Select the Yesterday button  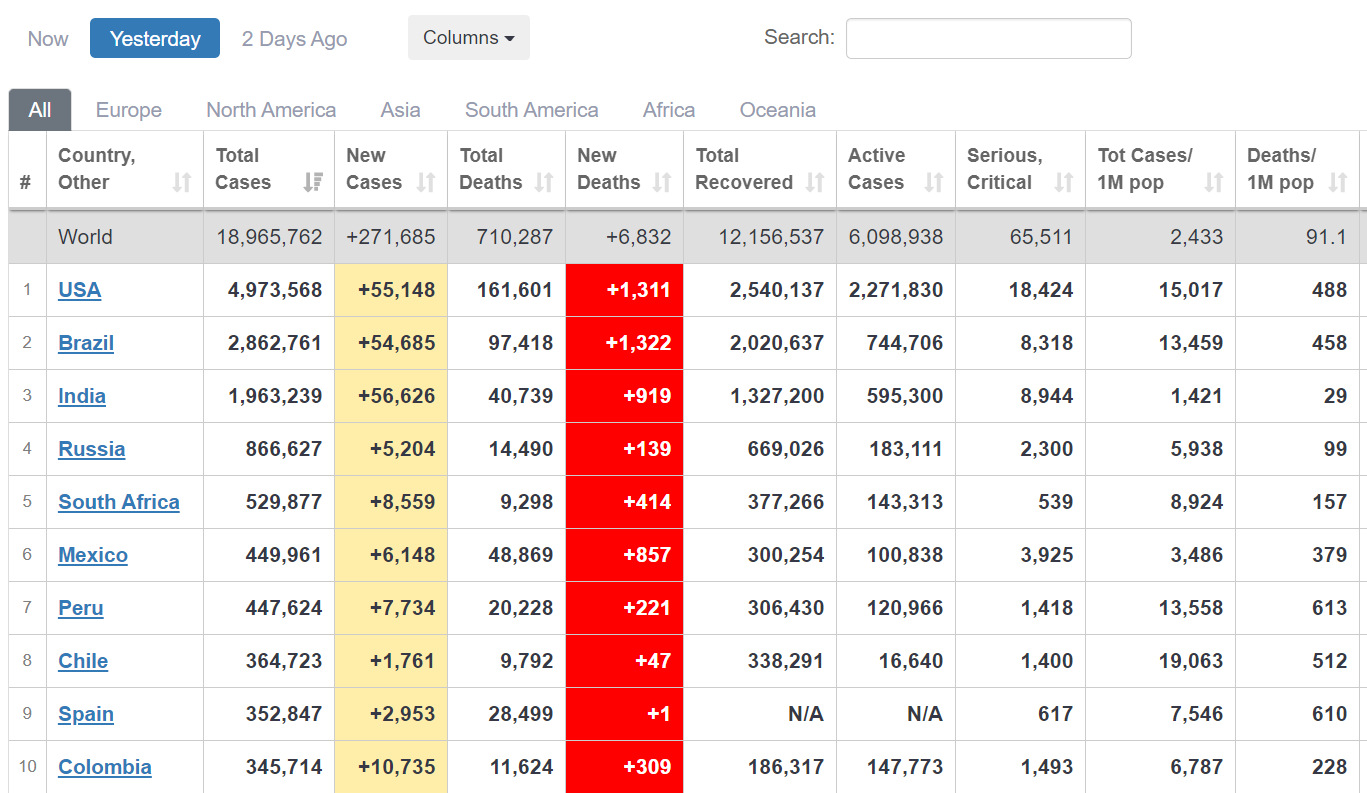tap(155, 39)
